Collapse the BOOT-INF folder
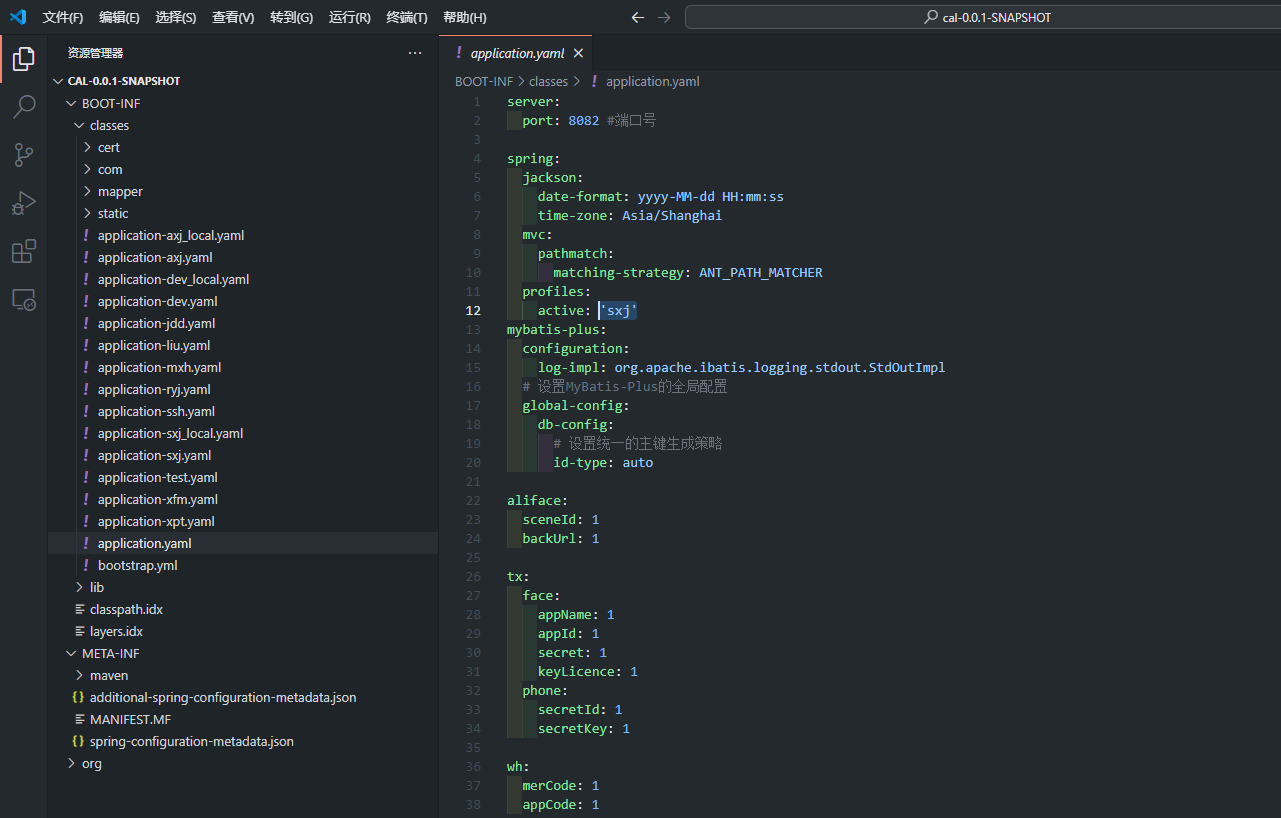Viewport: 1281px width, 818px height. coord(110,103)
